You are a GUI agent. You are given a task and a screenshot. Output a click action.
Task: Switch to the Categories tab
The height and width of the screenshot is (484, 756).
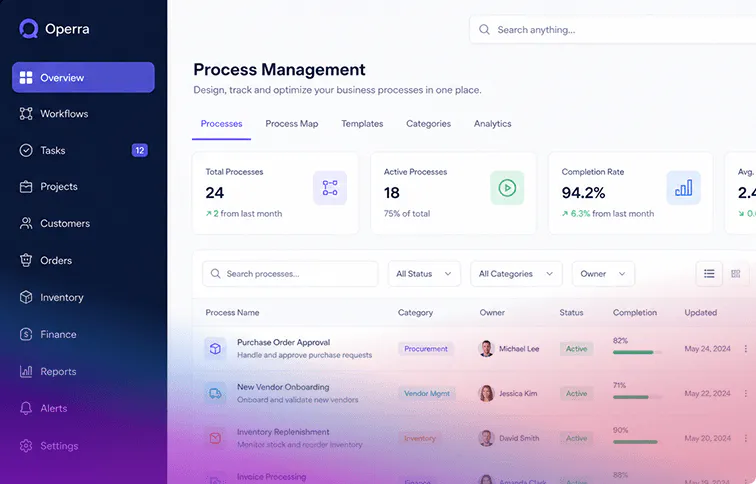point(428,124)
